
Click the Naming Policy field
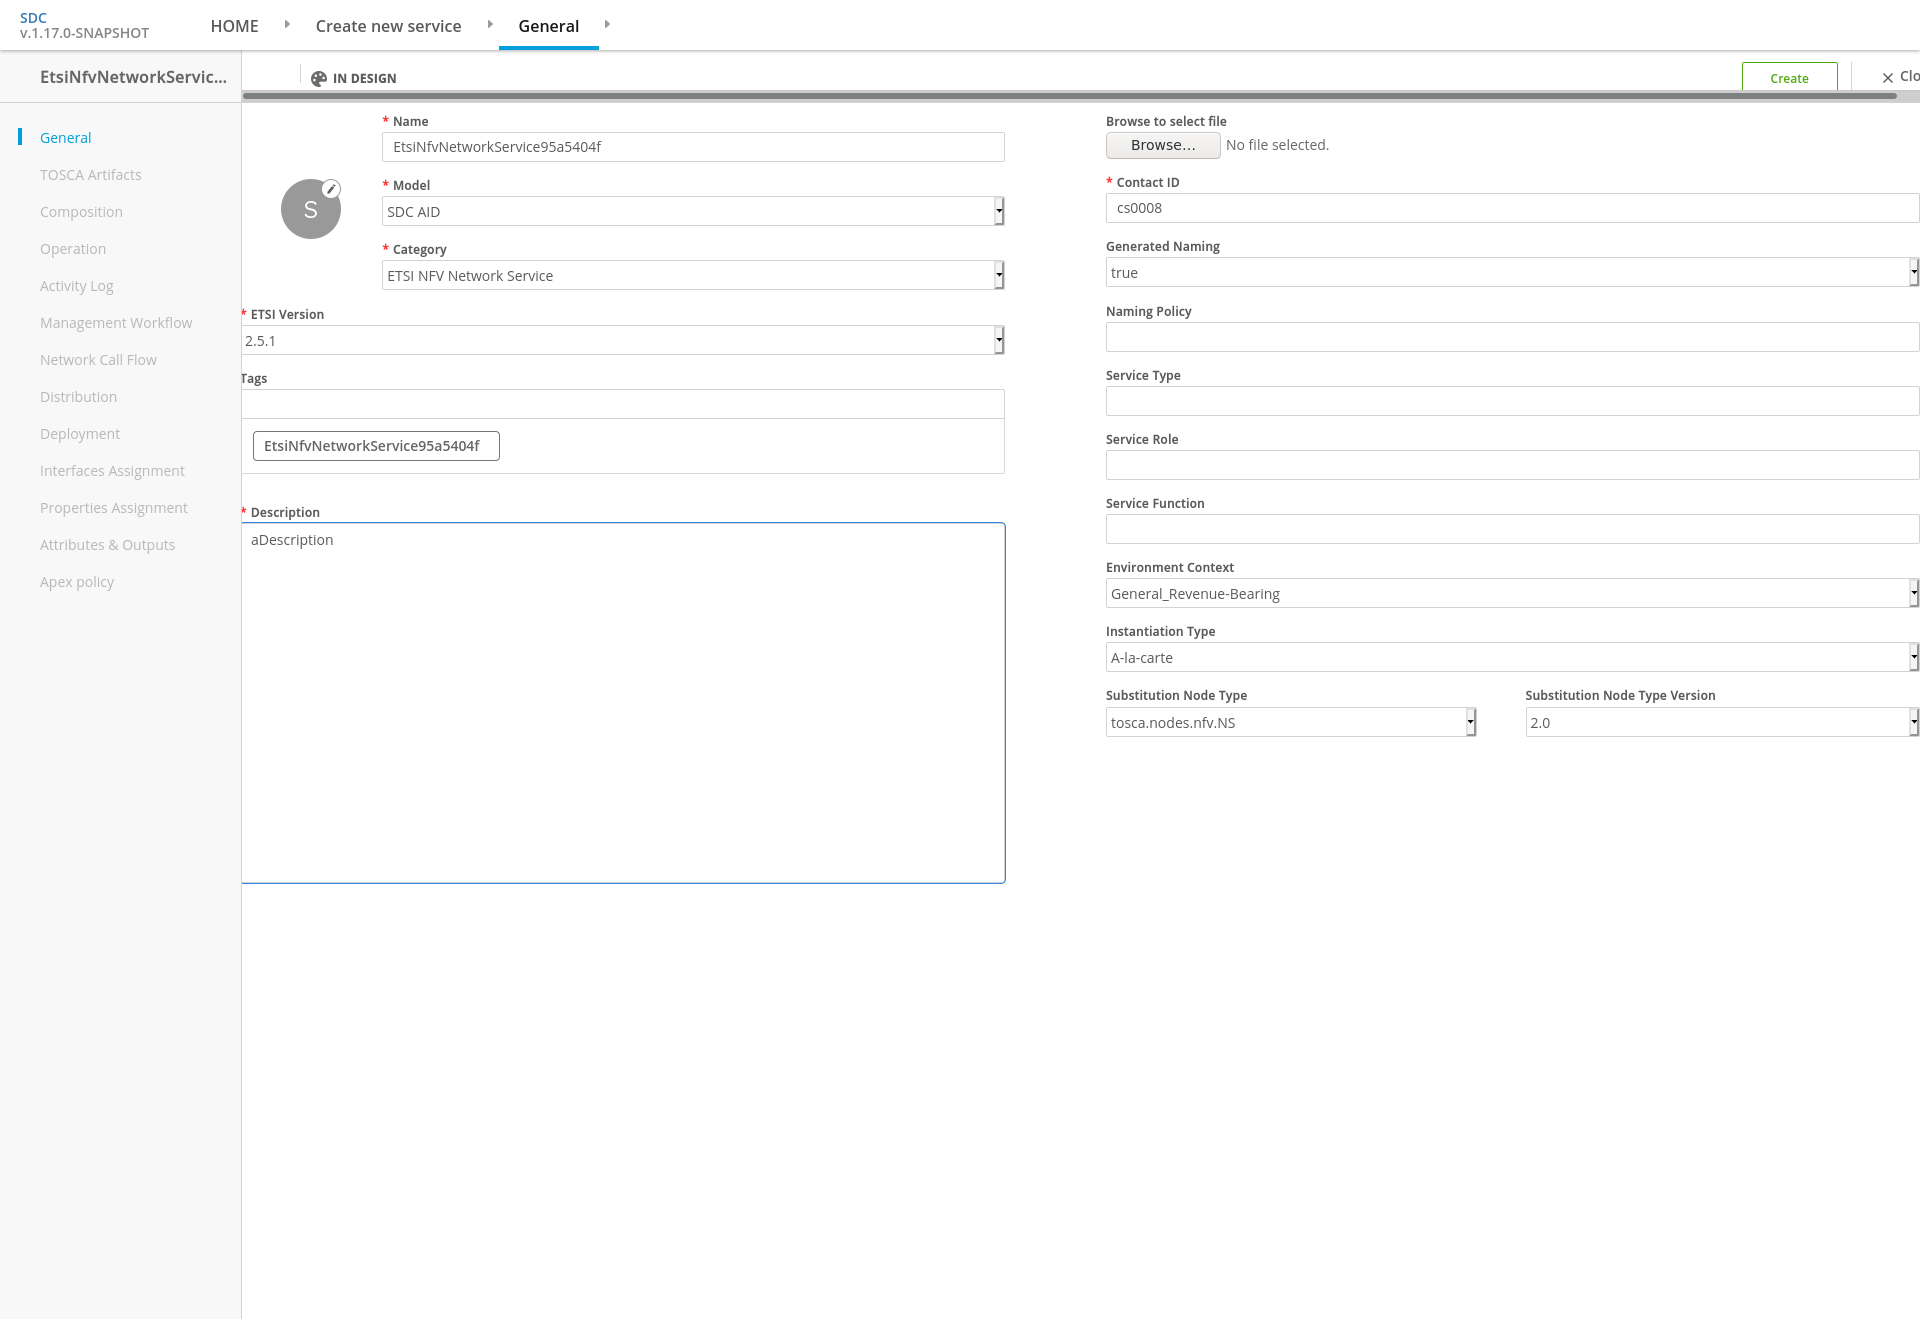pyautogui.click(x=1512, y=337)
